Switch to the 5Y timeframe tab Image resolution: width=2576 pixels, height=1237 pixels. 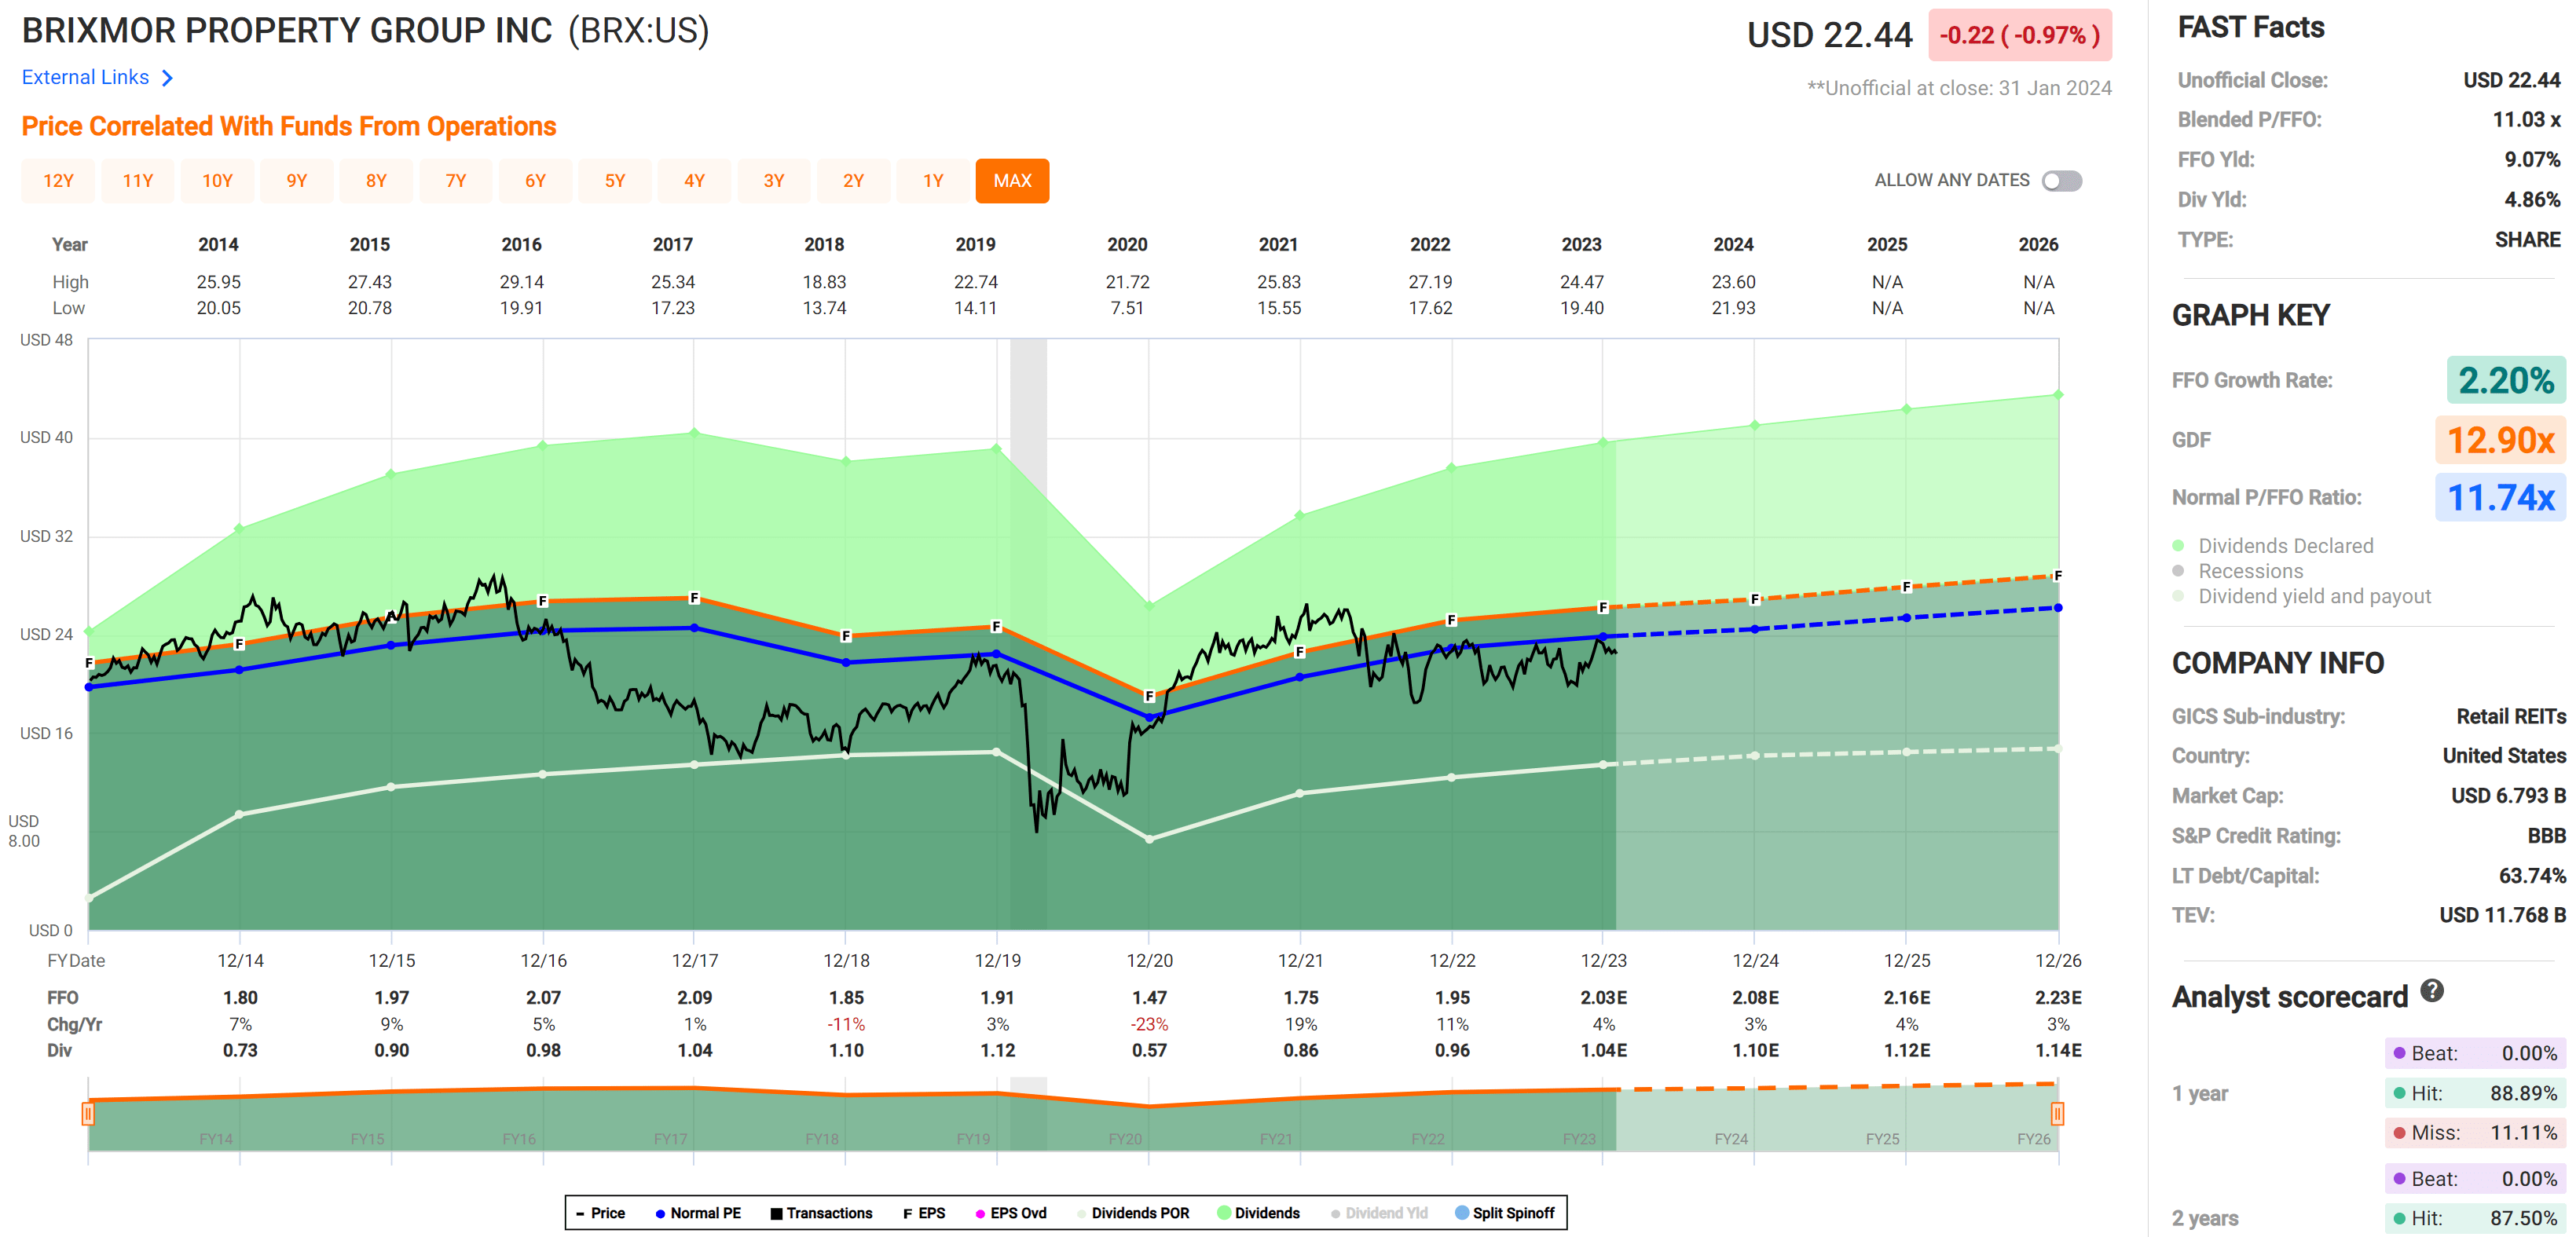pos(615,180)
